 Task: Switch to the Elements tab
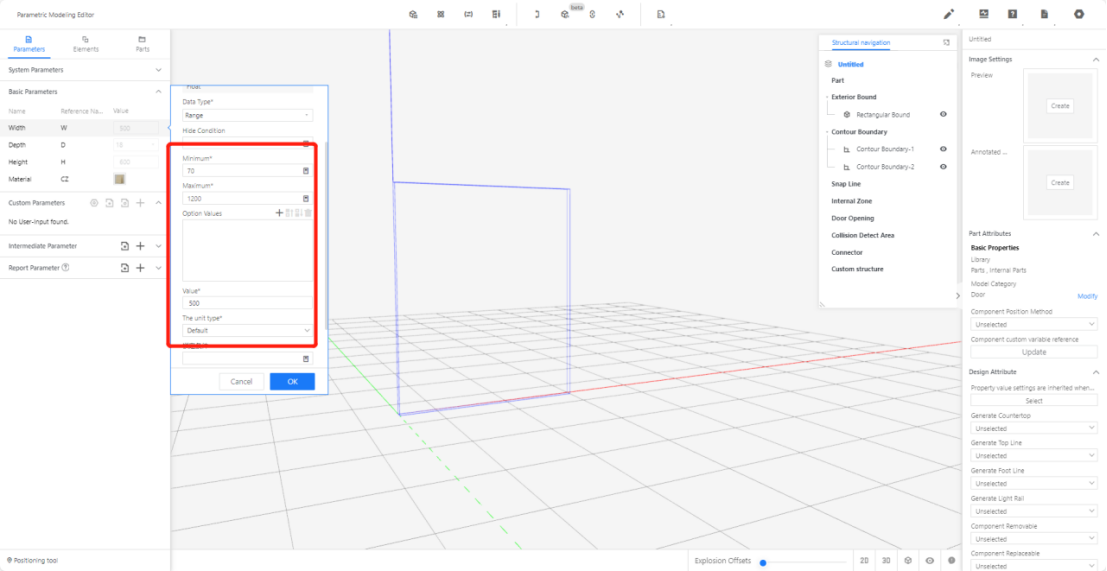[x=86, y=44]
